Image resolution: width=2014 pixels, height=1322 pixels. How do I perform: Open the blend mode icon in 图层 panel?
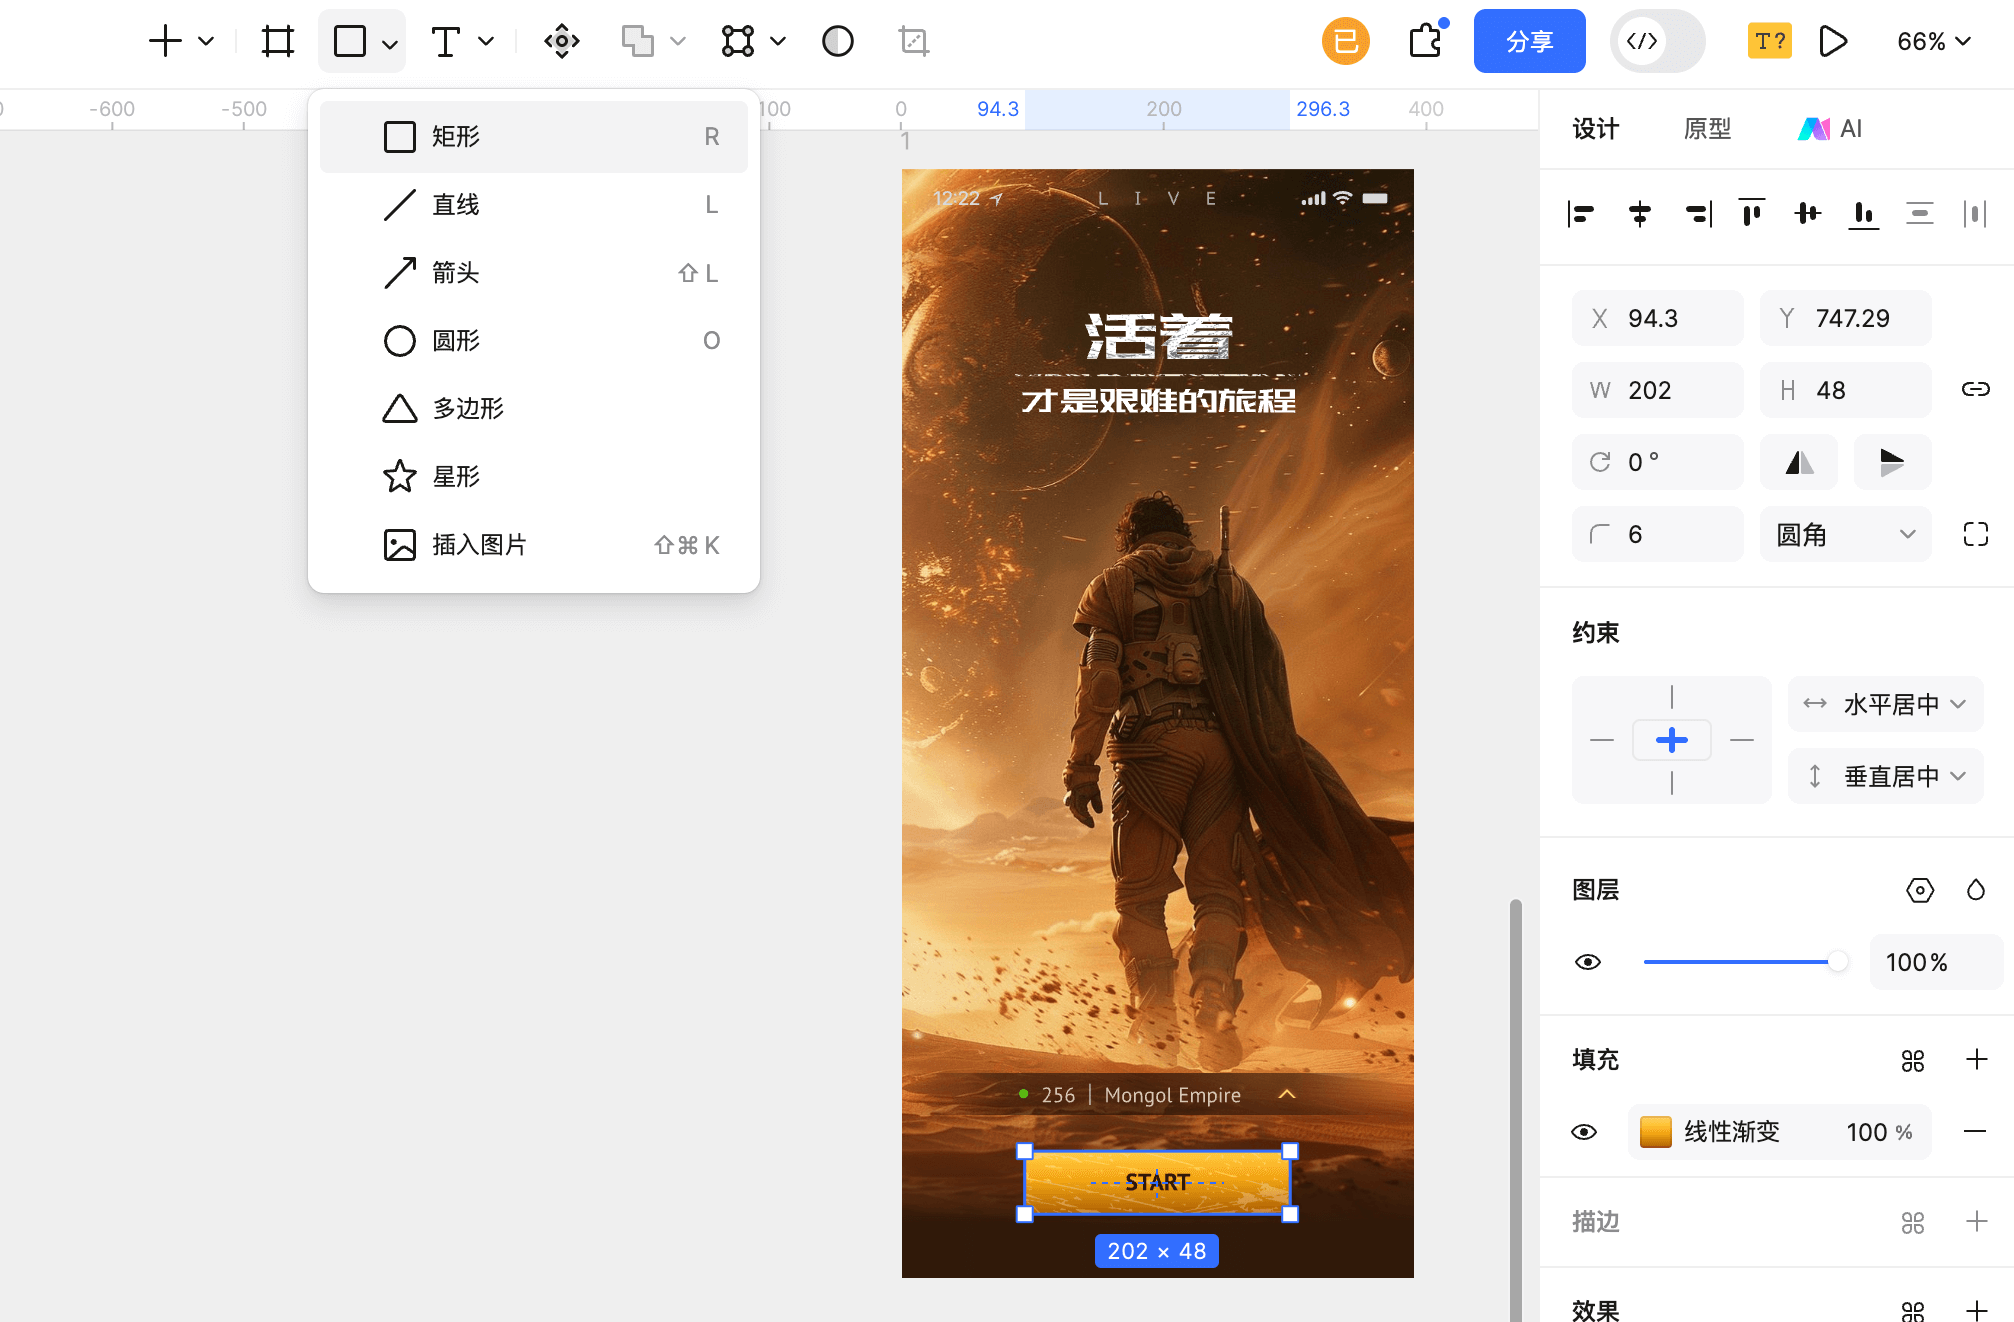point(1921,890)
